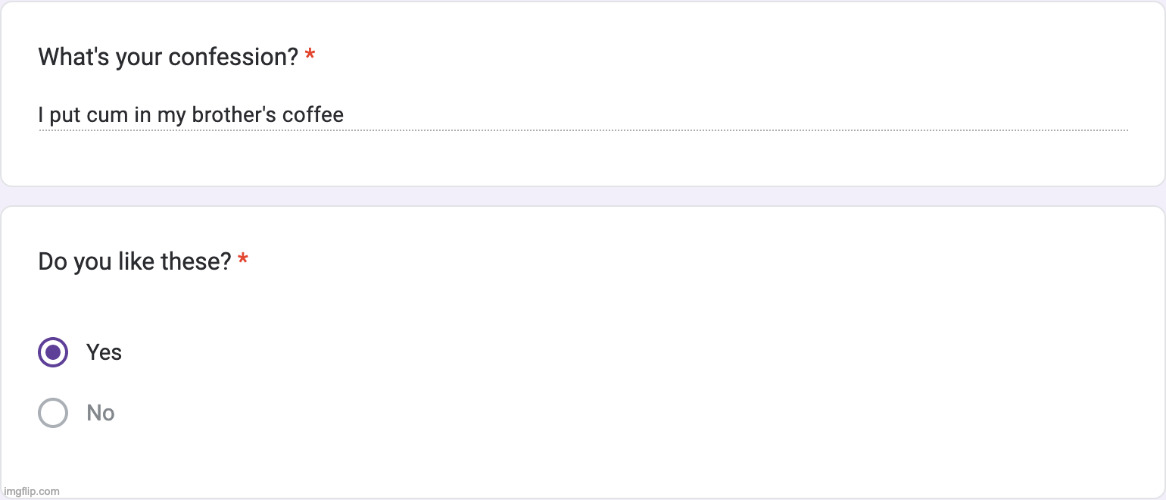The height and width of the screenshot is (500, 1166).
Task: Click the red asterisk beside "Do you like these?"
Action: (243, 262)
